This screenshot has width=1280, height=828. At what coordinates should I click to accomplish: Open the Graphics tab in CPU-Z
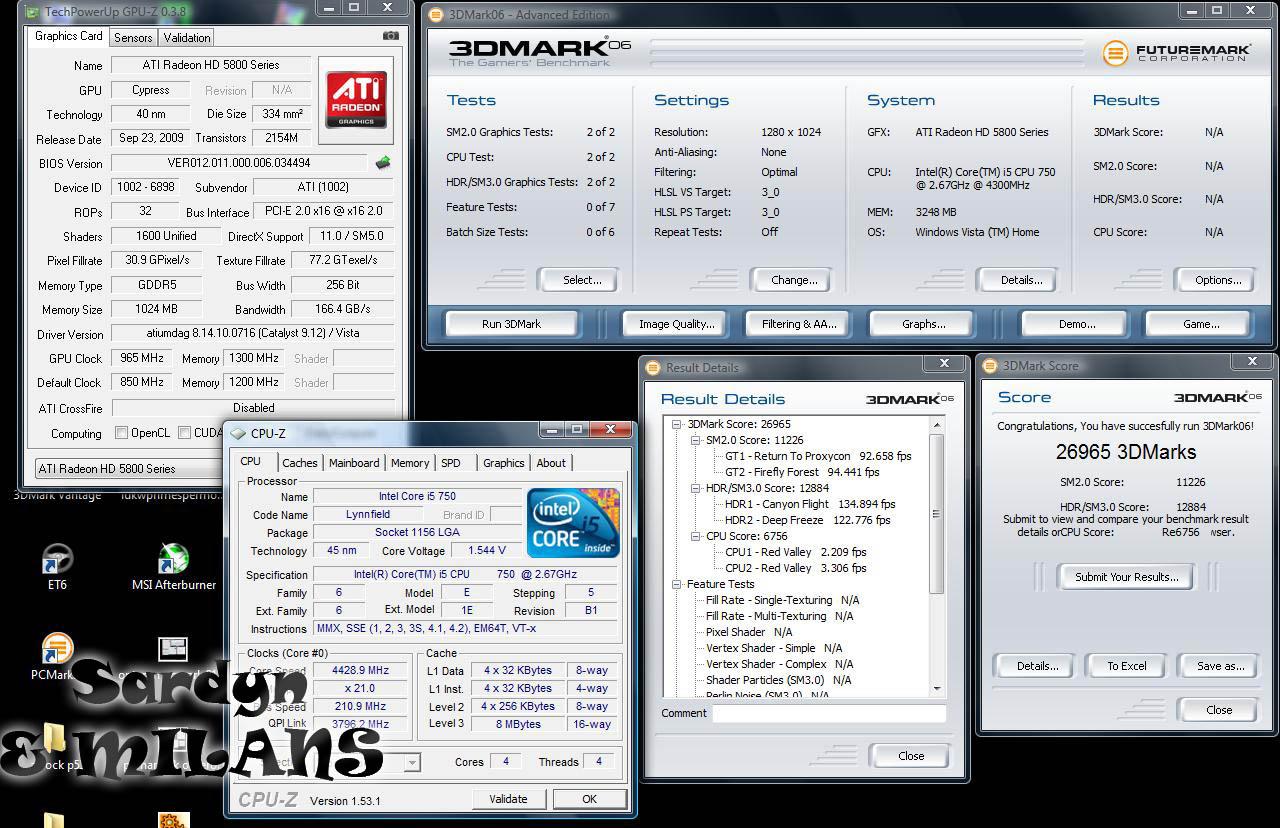pos(503,463)
